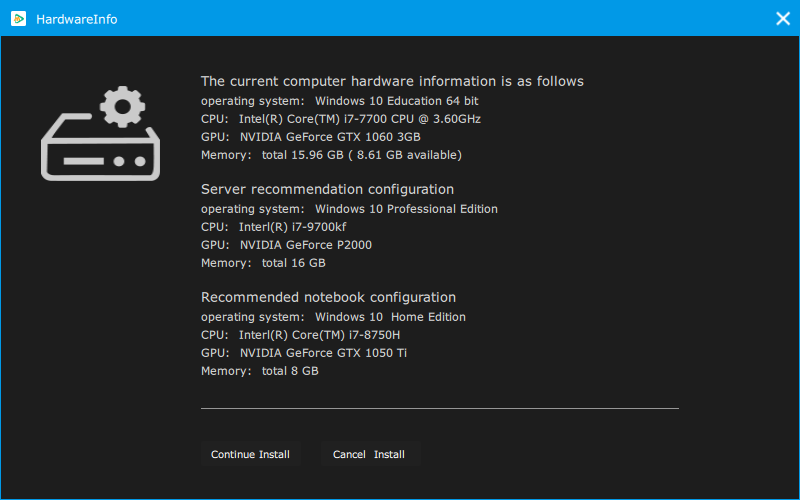
Task: Click the HardwareInfo app icon in title bar
Action: tap(18, 19)
